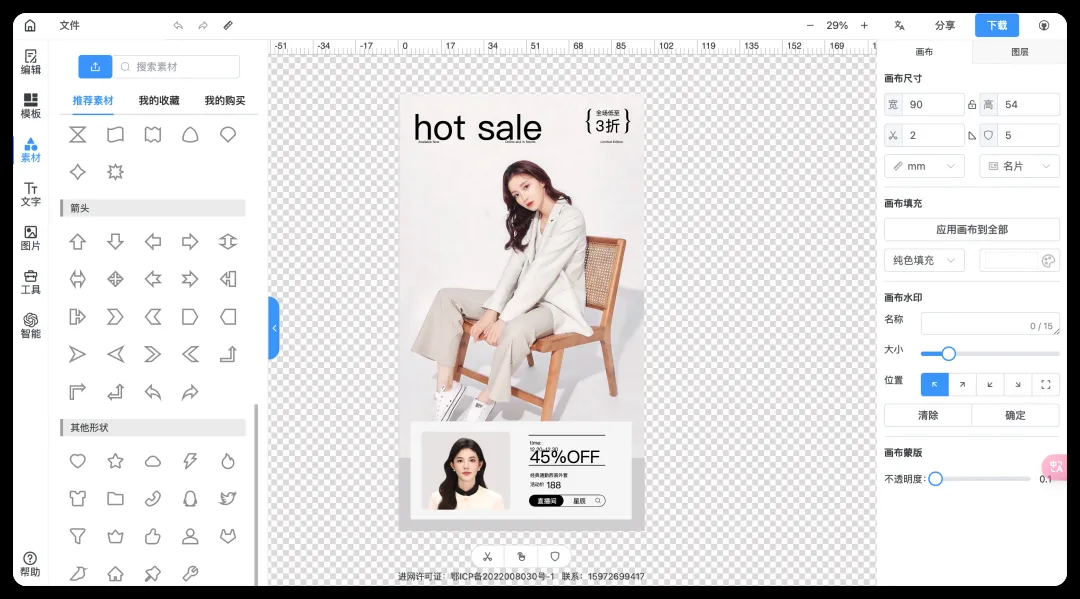Collapse the left panel with blue handle
This screenshot has width=1080, height=599.
pyautogui.click(x=273, y=328)
